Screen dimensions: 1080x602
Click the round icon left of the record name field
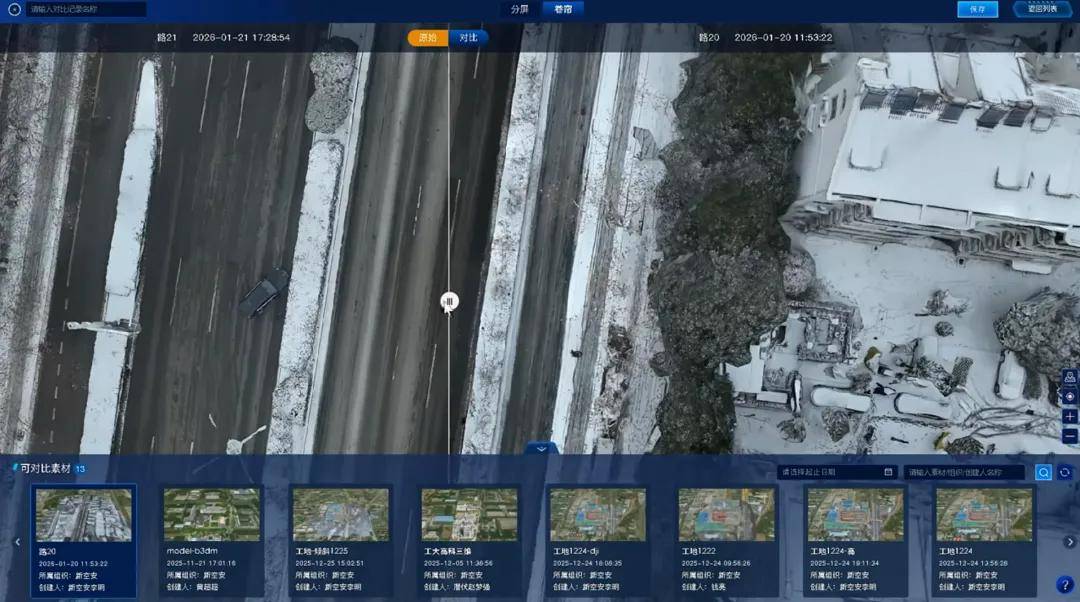coord(14,9)
